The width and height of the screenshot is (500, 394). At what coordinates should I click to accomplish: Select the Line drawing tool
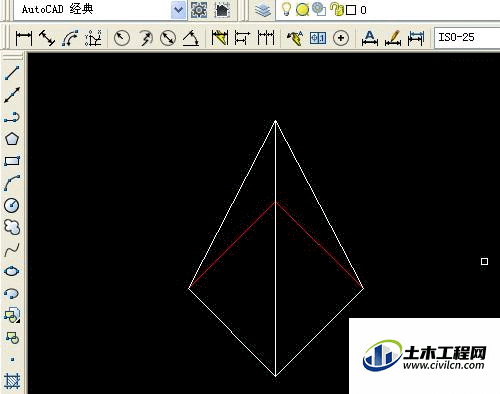click(x=12, y=73)
